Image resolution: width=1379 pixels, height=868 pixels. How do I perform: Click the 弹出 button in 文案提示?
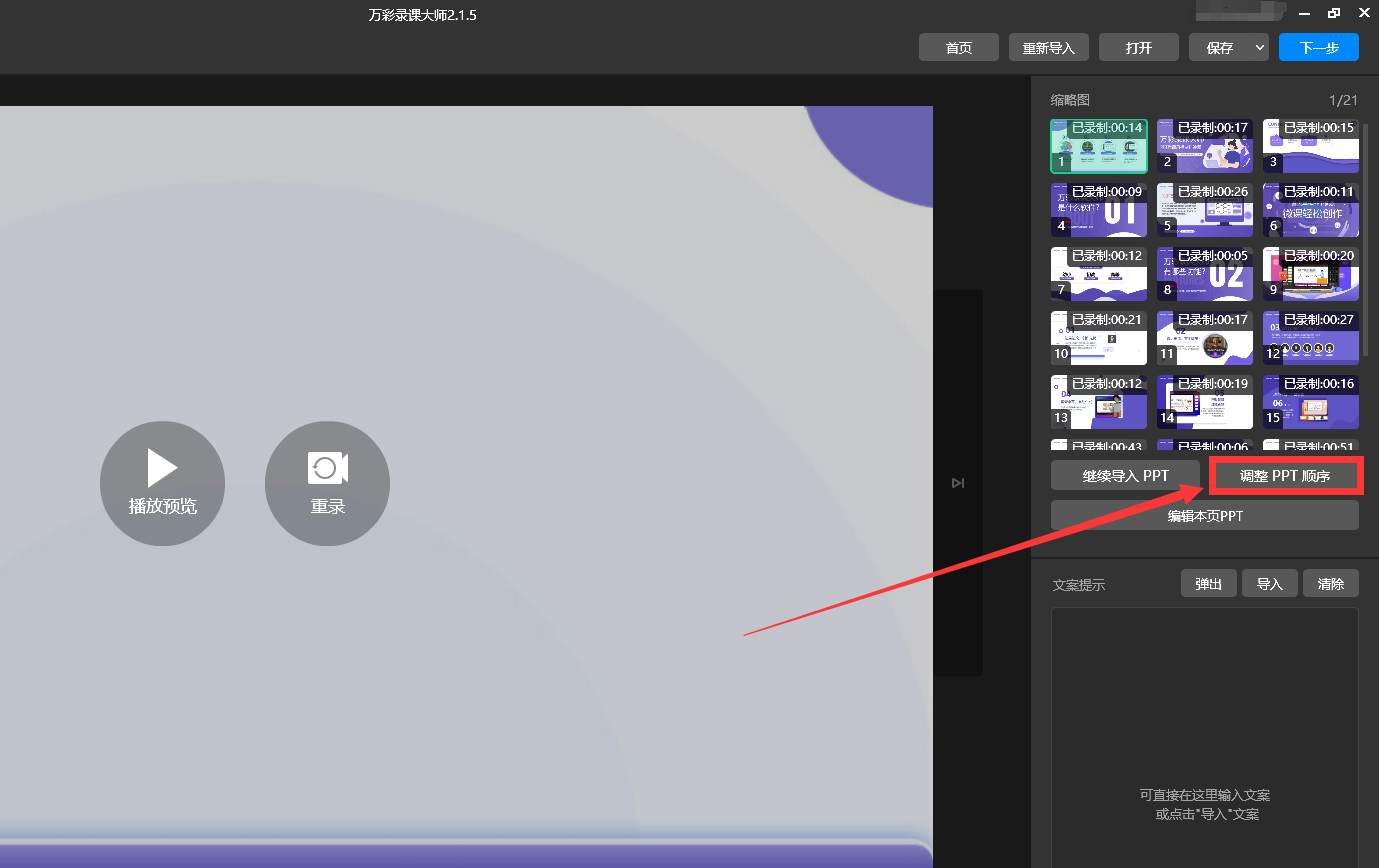tap(1209, 583)
